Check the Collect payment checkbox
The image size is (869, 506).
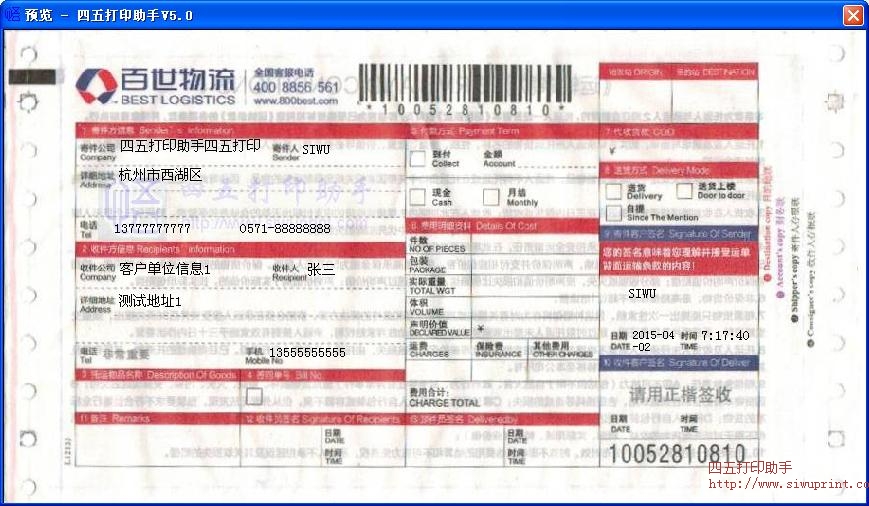pyautogui.click(x=417, y=159)
